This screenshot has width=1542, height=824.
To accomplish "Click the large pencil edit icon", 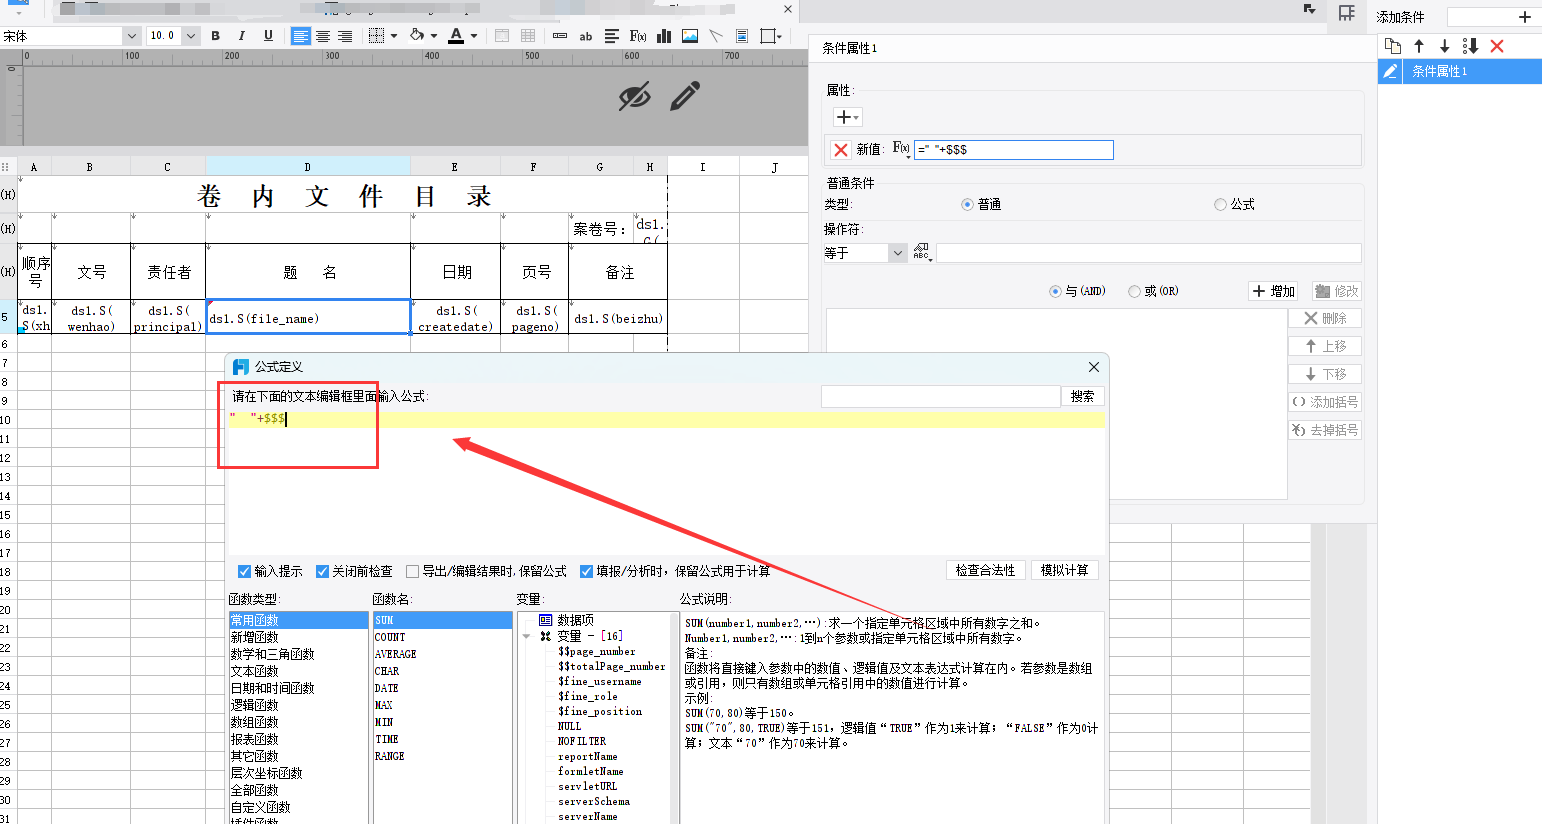I will point(685,97).
